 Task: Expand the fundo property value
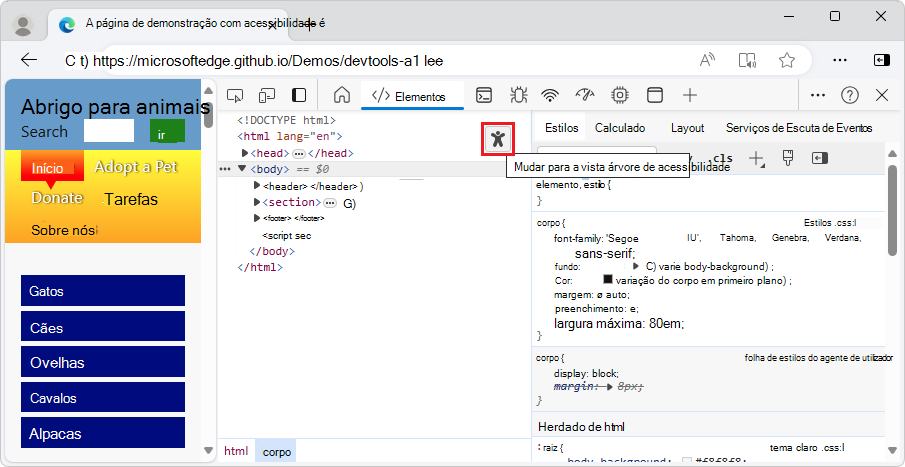(x=635, y=266)
